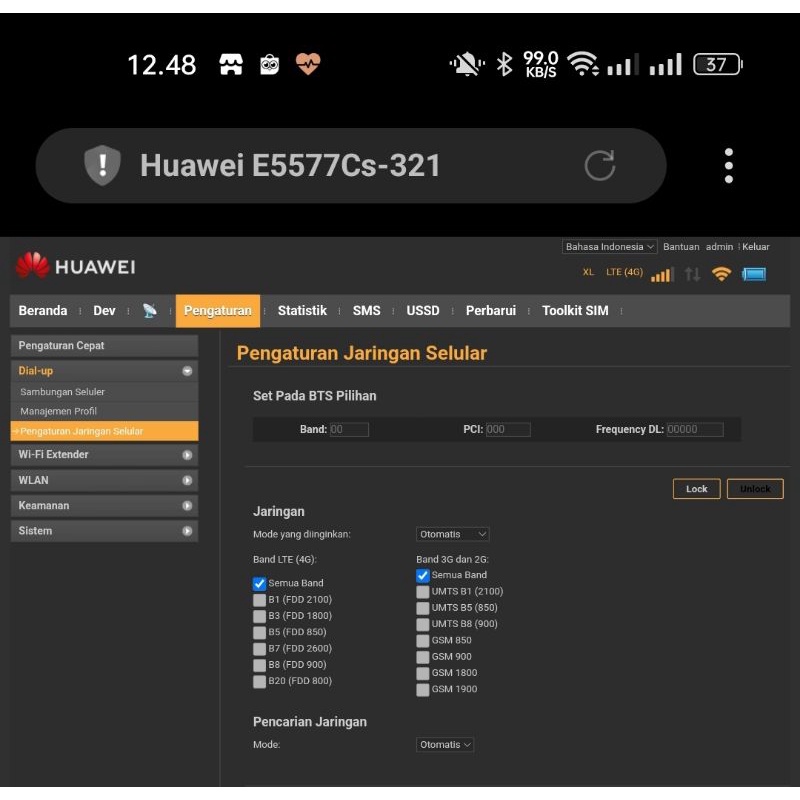Click the admin account link
800x800 pixels.
coord(719,246)
